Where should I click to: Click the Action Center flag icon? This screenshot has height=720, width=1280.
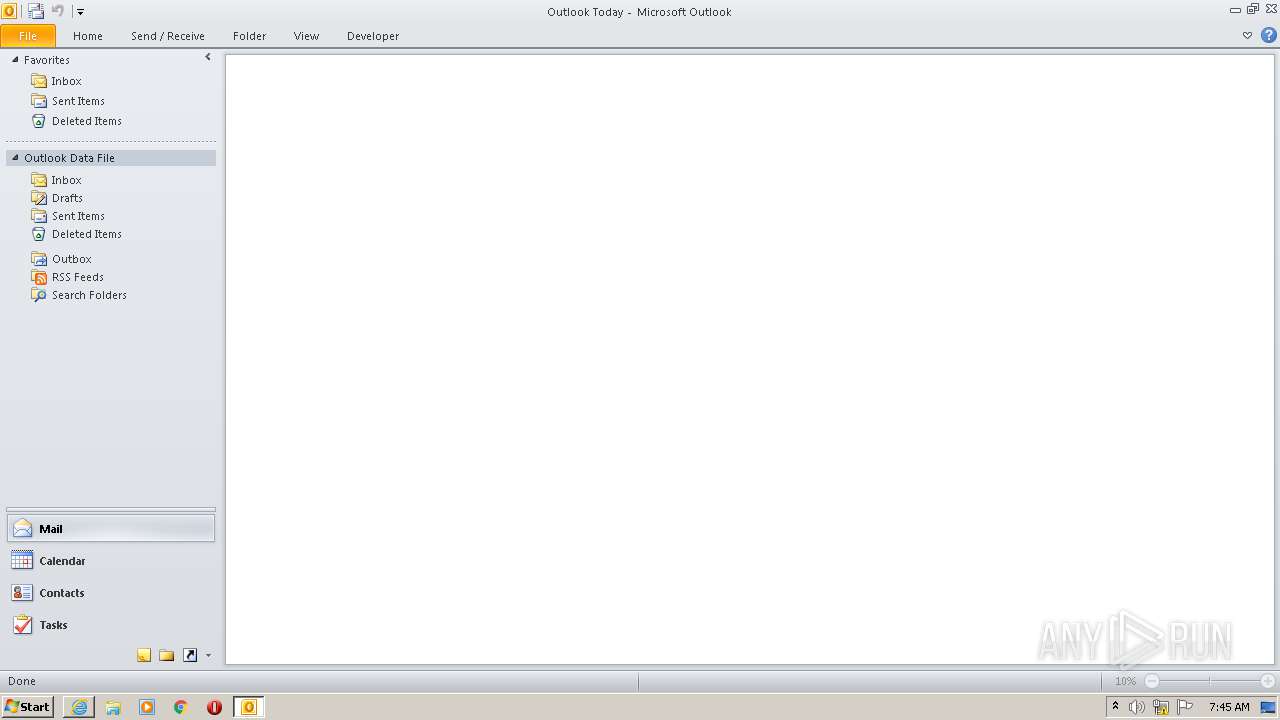point(1185,707)
